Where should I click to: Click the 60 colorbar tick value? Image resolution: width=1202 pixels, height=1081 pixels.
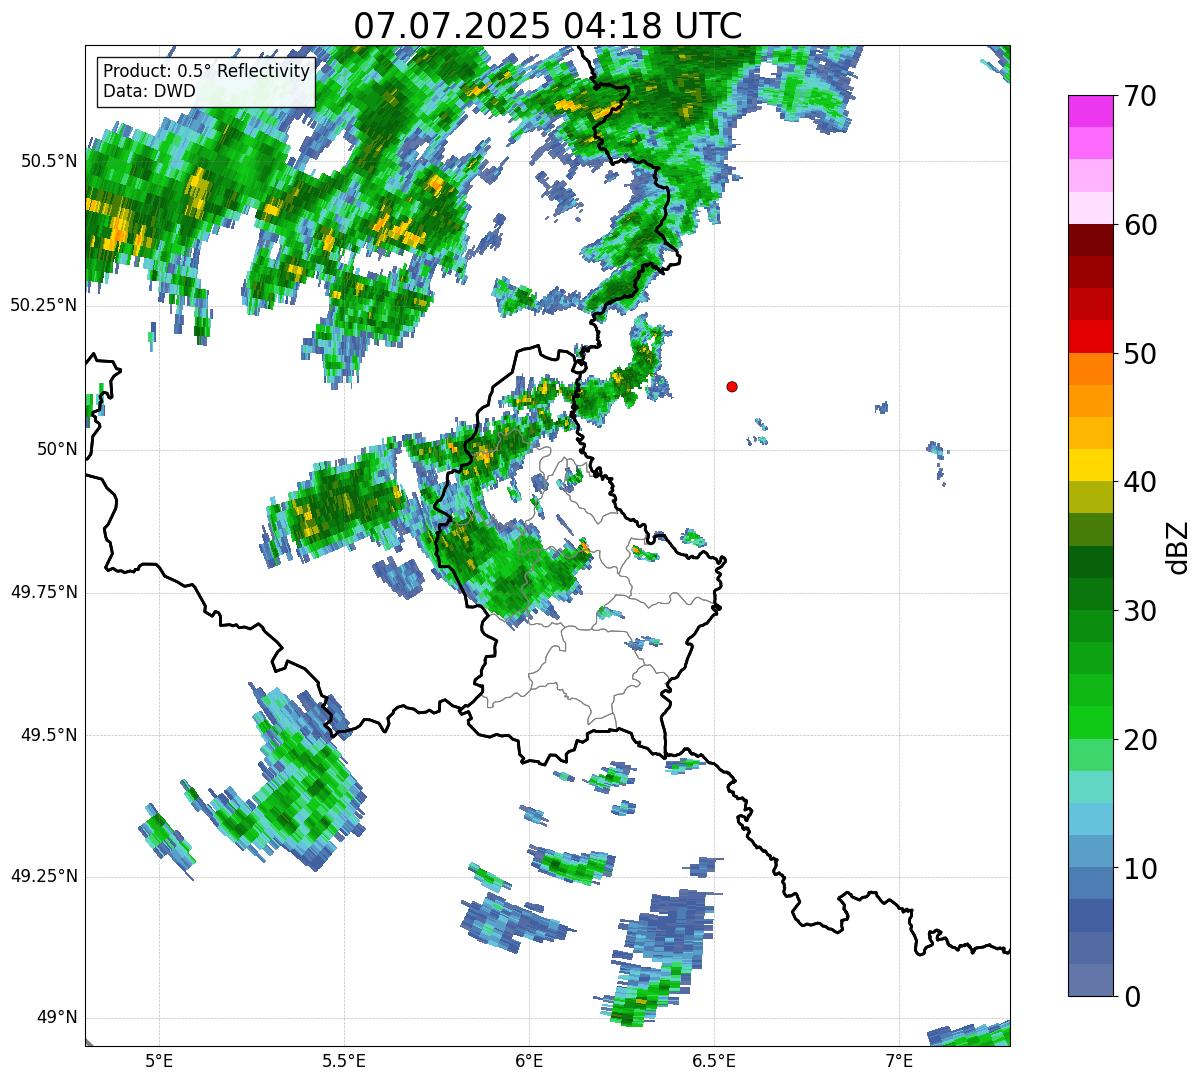tap(1140, 225)
